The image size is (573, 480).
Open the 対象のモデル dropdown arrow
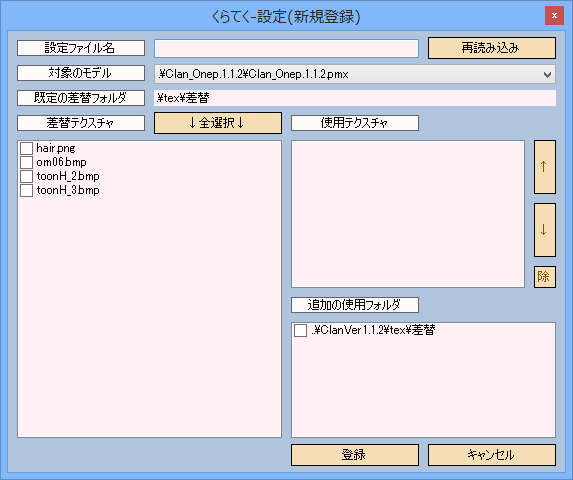tap(547, 75)
